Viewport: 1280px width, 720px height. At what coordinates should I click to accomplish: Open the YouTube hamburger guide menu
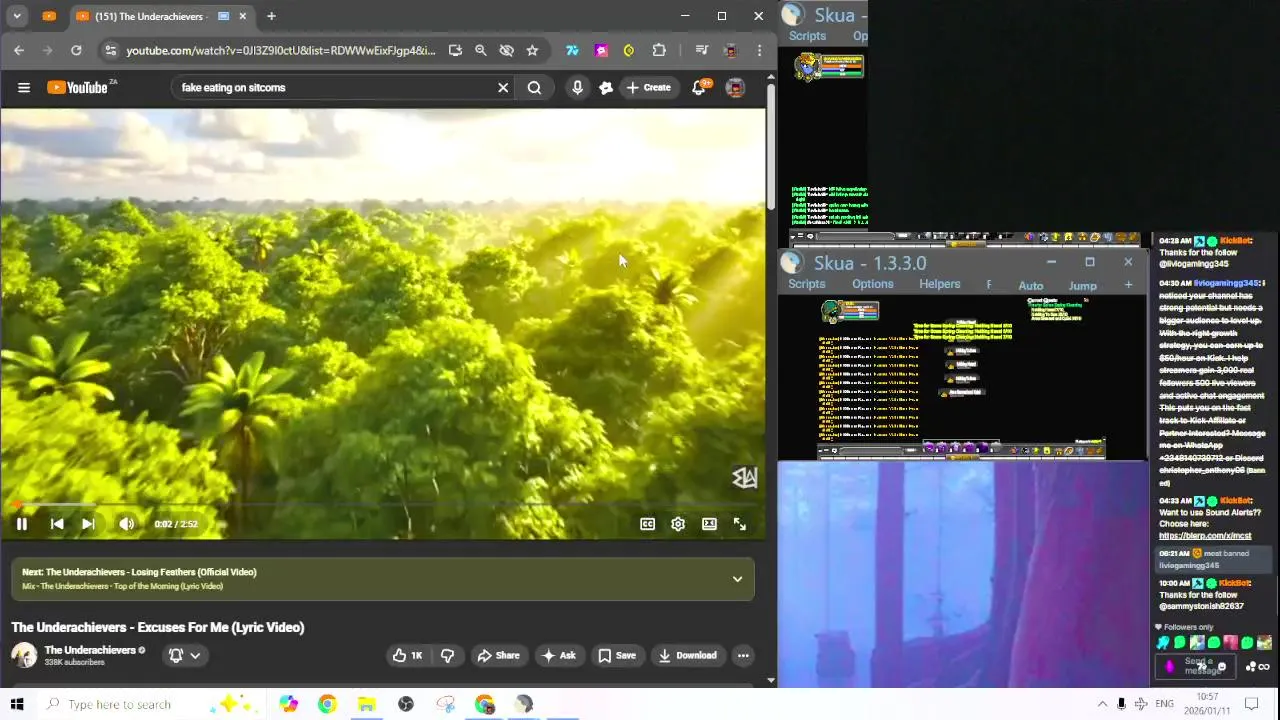[24, 88]
